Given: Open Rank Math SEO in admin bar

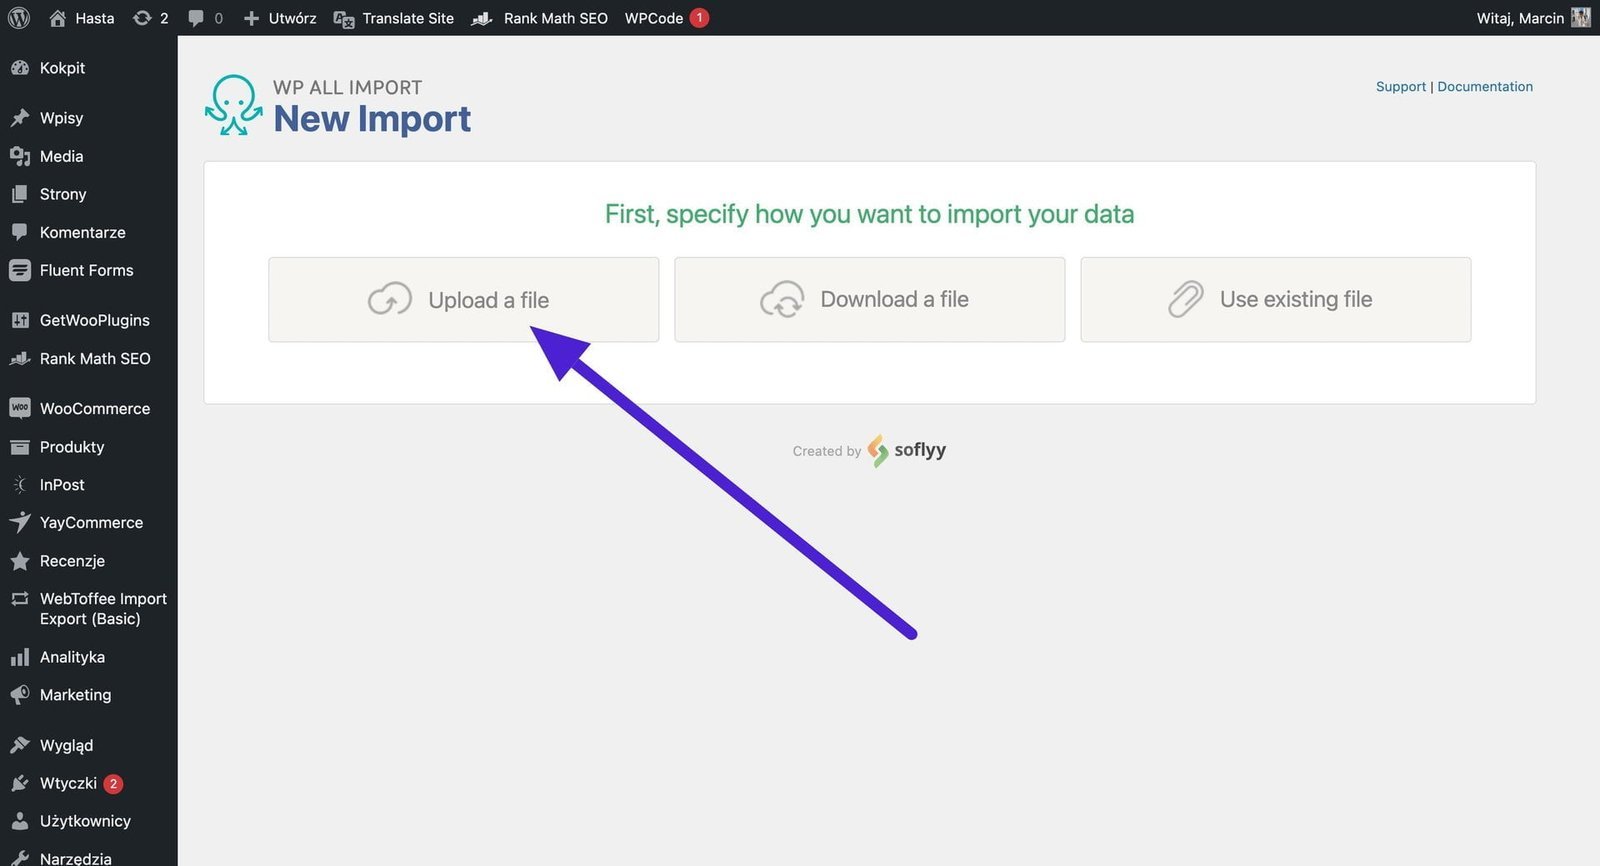Looking at the screenshot, I should [x=540, y=18].
